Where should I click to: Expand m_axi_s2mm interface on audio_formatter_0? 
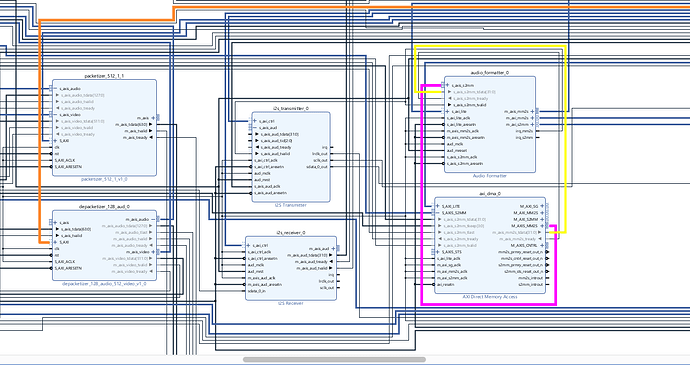tap(532, 125)
